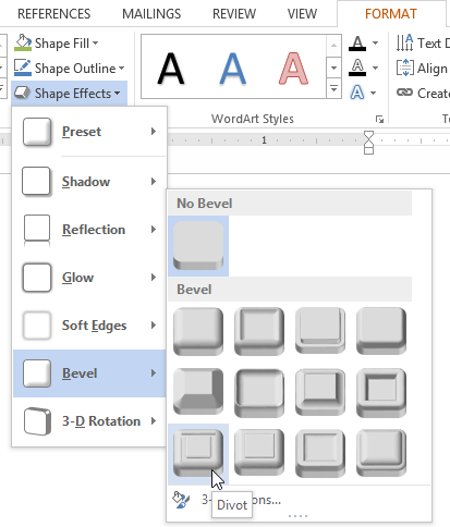Click the Shape Effects icon
This screenshot has height=527, width=450.
23,93
